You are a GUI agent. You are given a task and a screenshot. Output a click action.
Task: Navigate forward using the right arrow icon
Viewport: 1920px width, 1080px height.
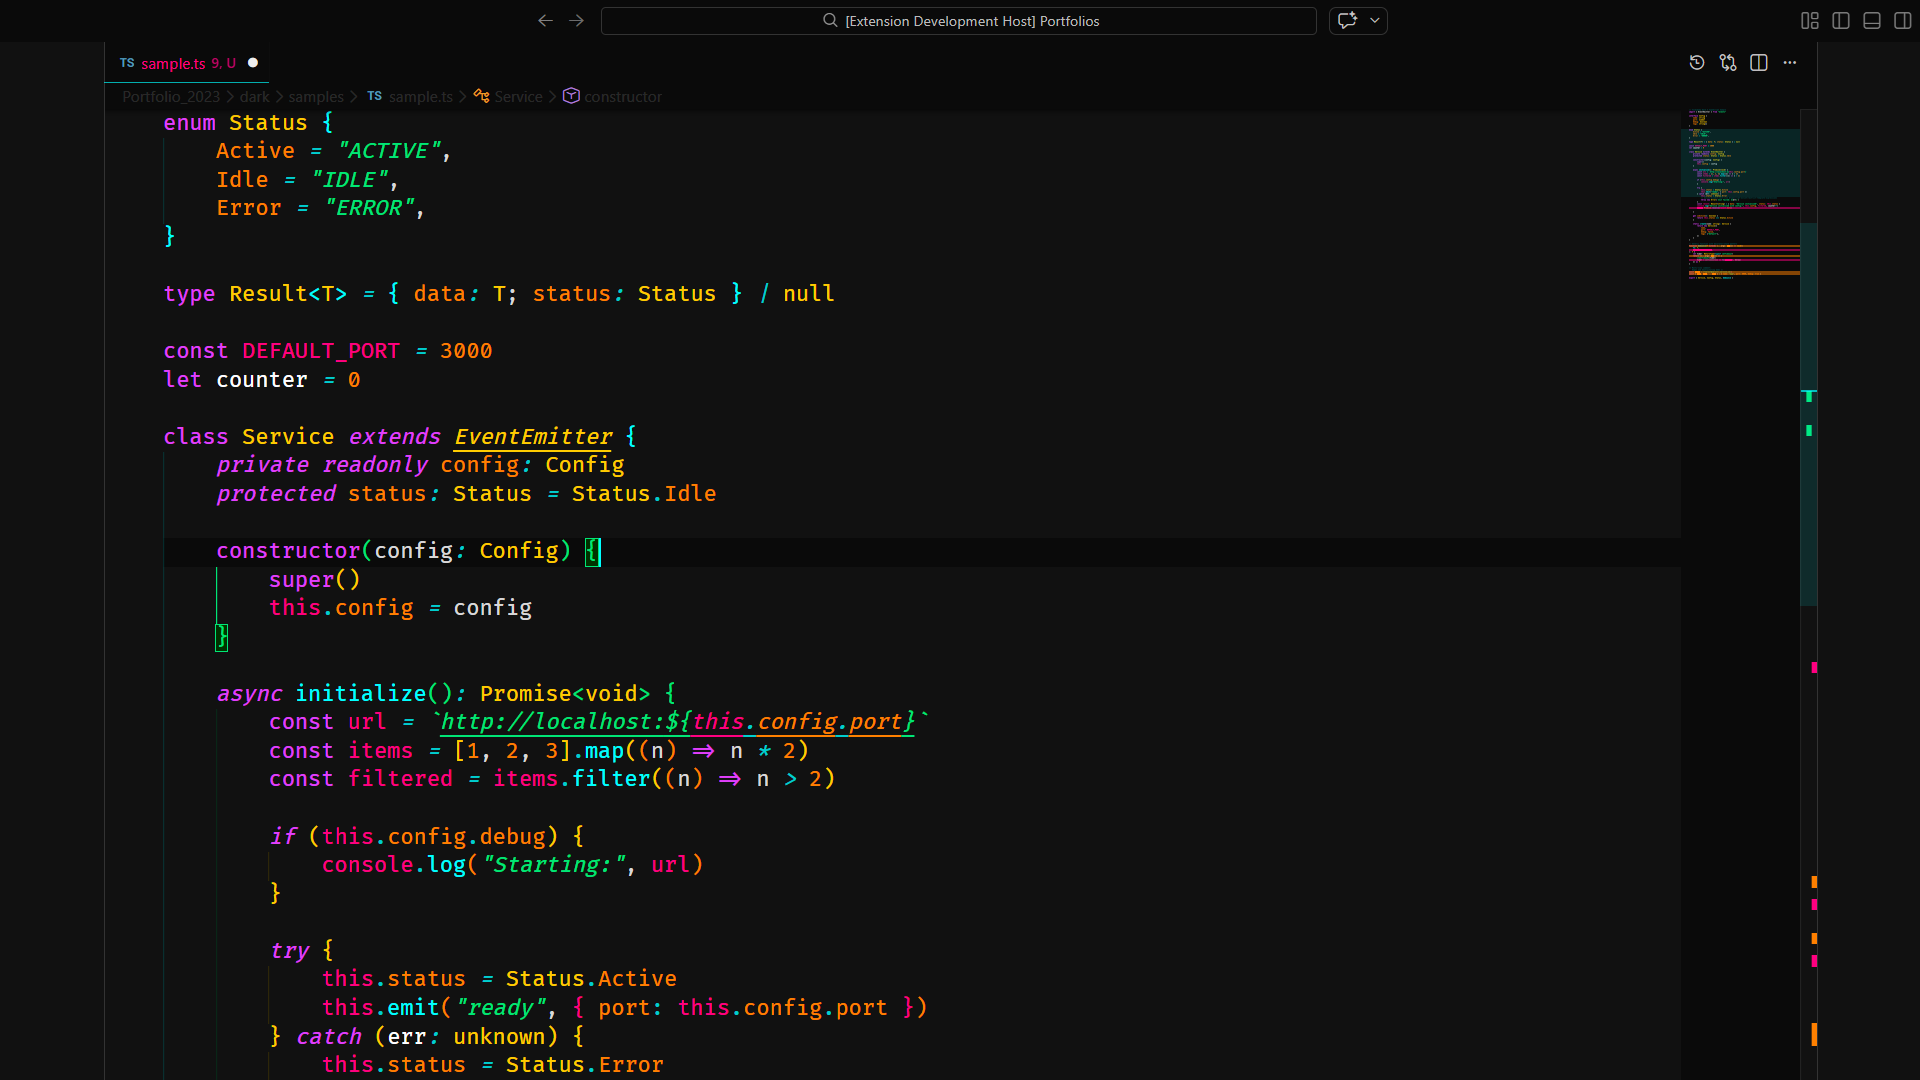pyautogui.click(x=576, y=20)
